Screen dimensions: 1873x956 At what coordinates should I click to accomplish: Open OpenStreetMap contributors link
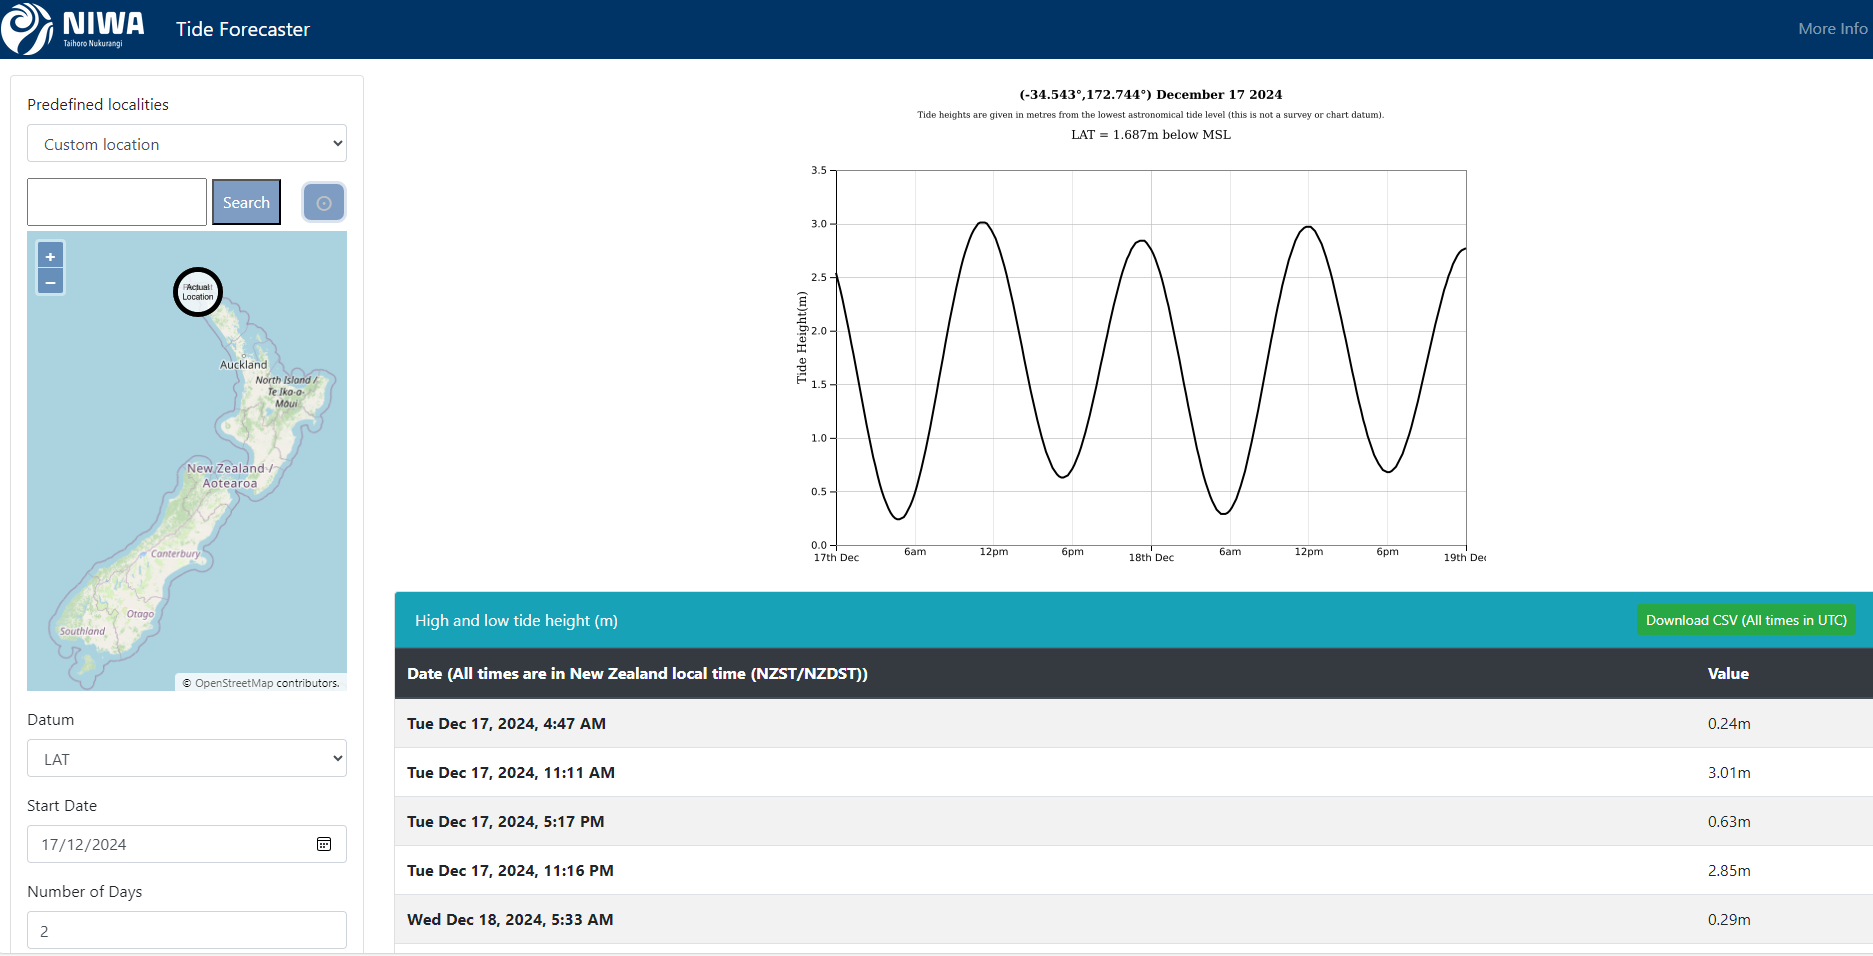click(x=234, y=683)
